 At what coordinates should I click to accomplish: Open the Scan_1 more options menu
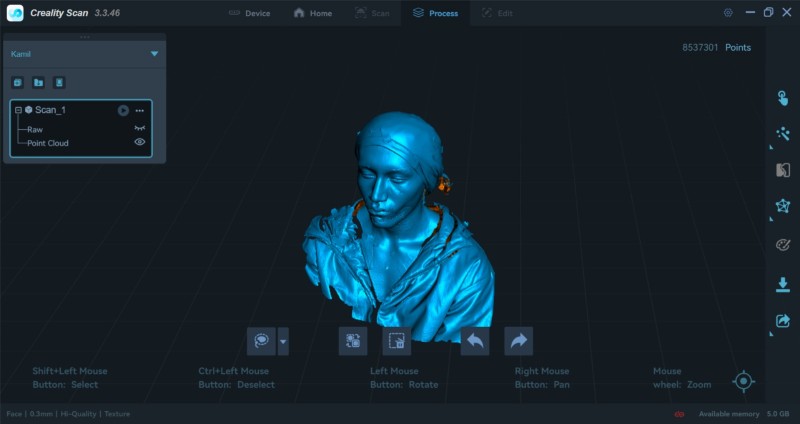click(x=139, y=110)
